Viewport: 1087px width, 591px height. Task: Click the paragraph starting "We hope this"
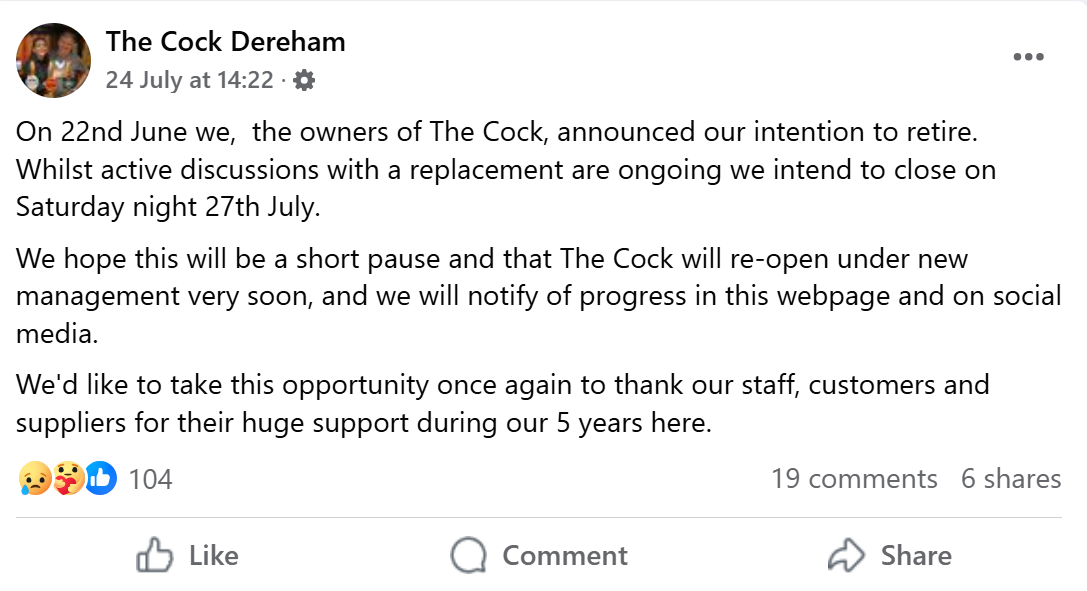tap(538, 297)
